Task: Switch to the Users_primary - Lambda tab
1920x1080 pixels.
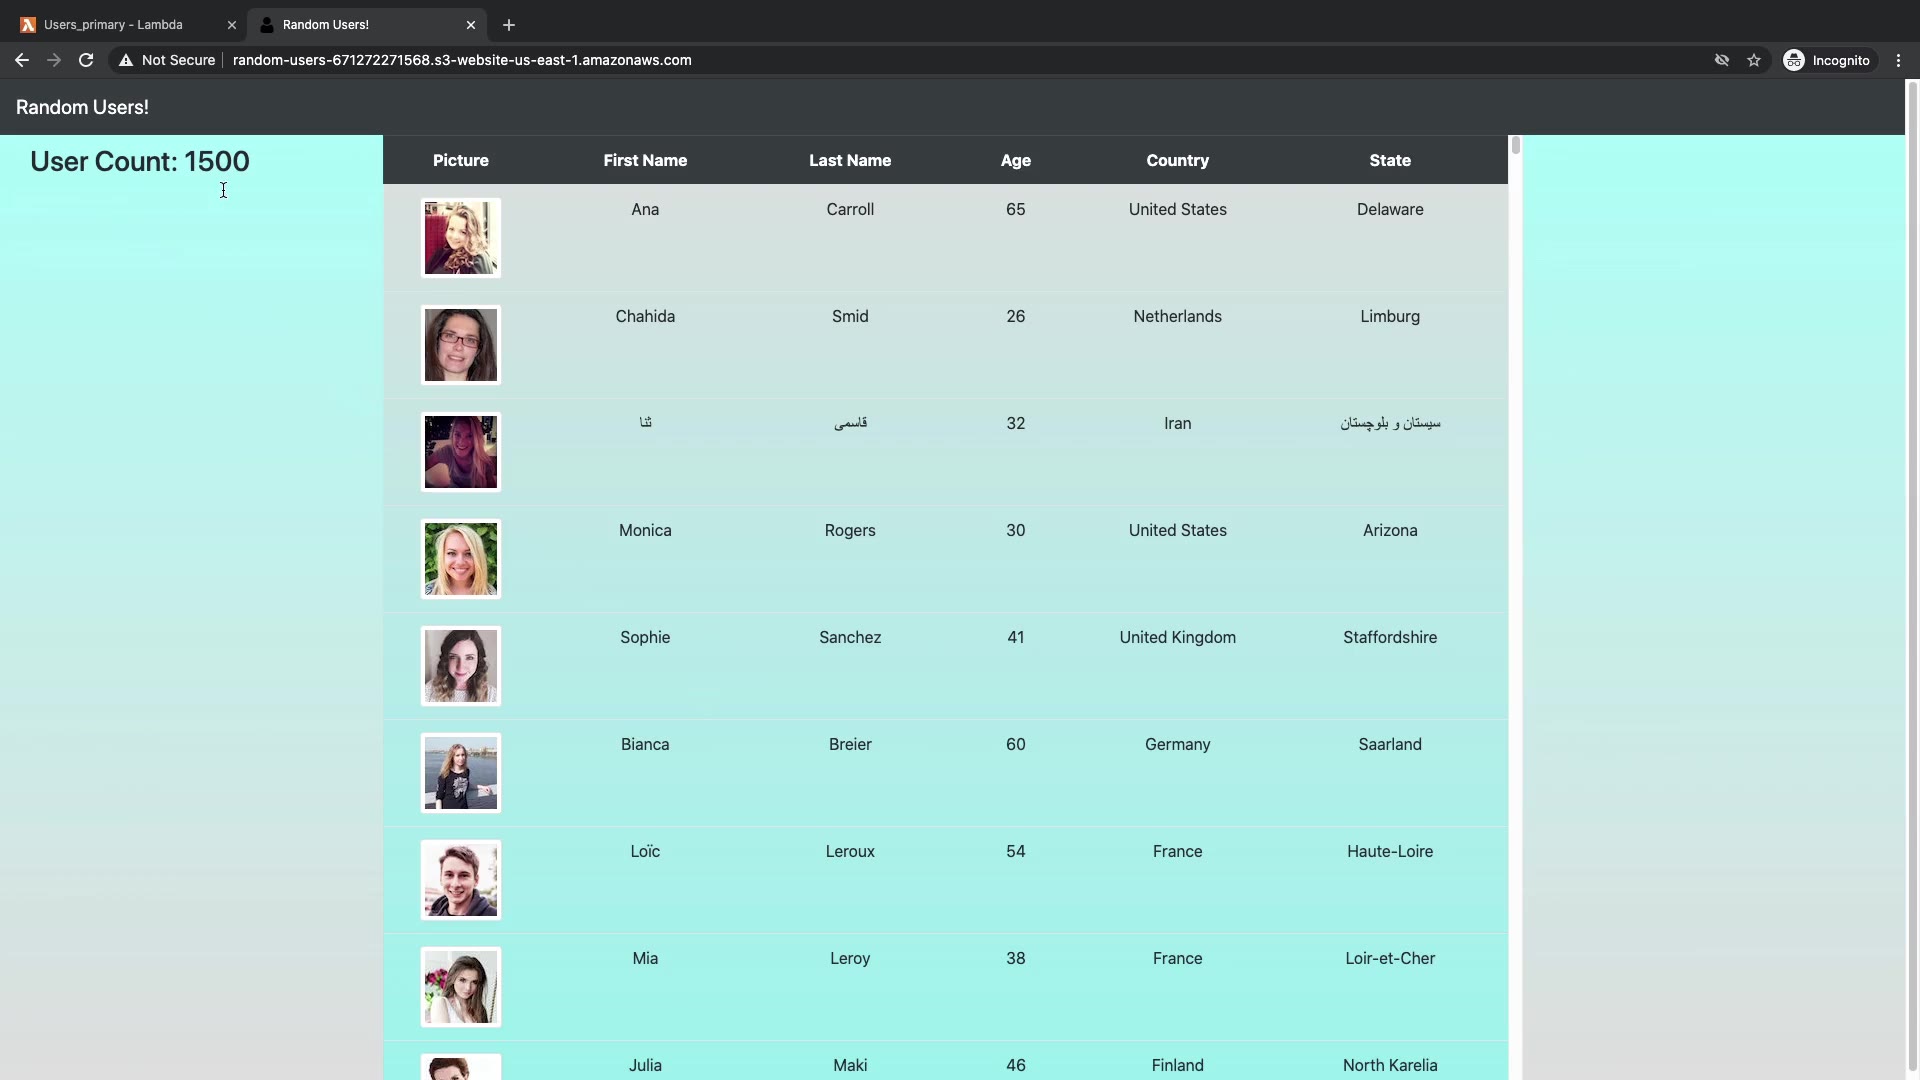Action: (x=113, y=25)
